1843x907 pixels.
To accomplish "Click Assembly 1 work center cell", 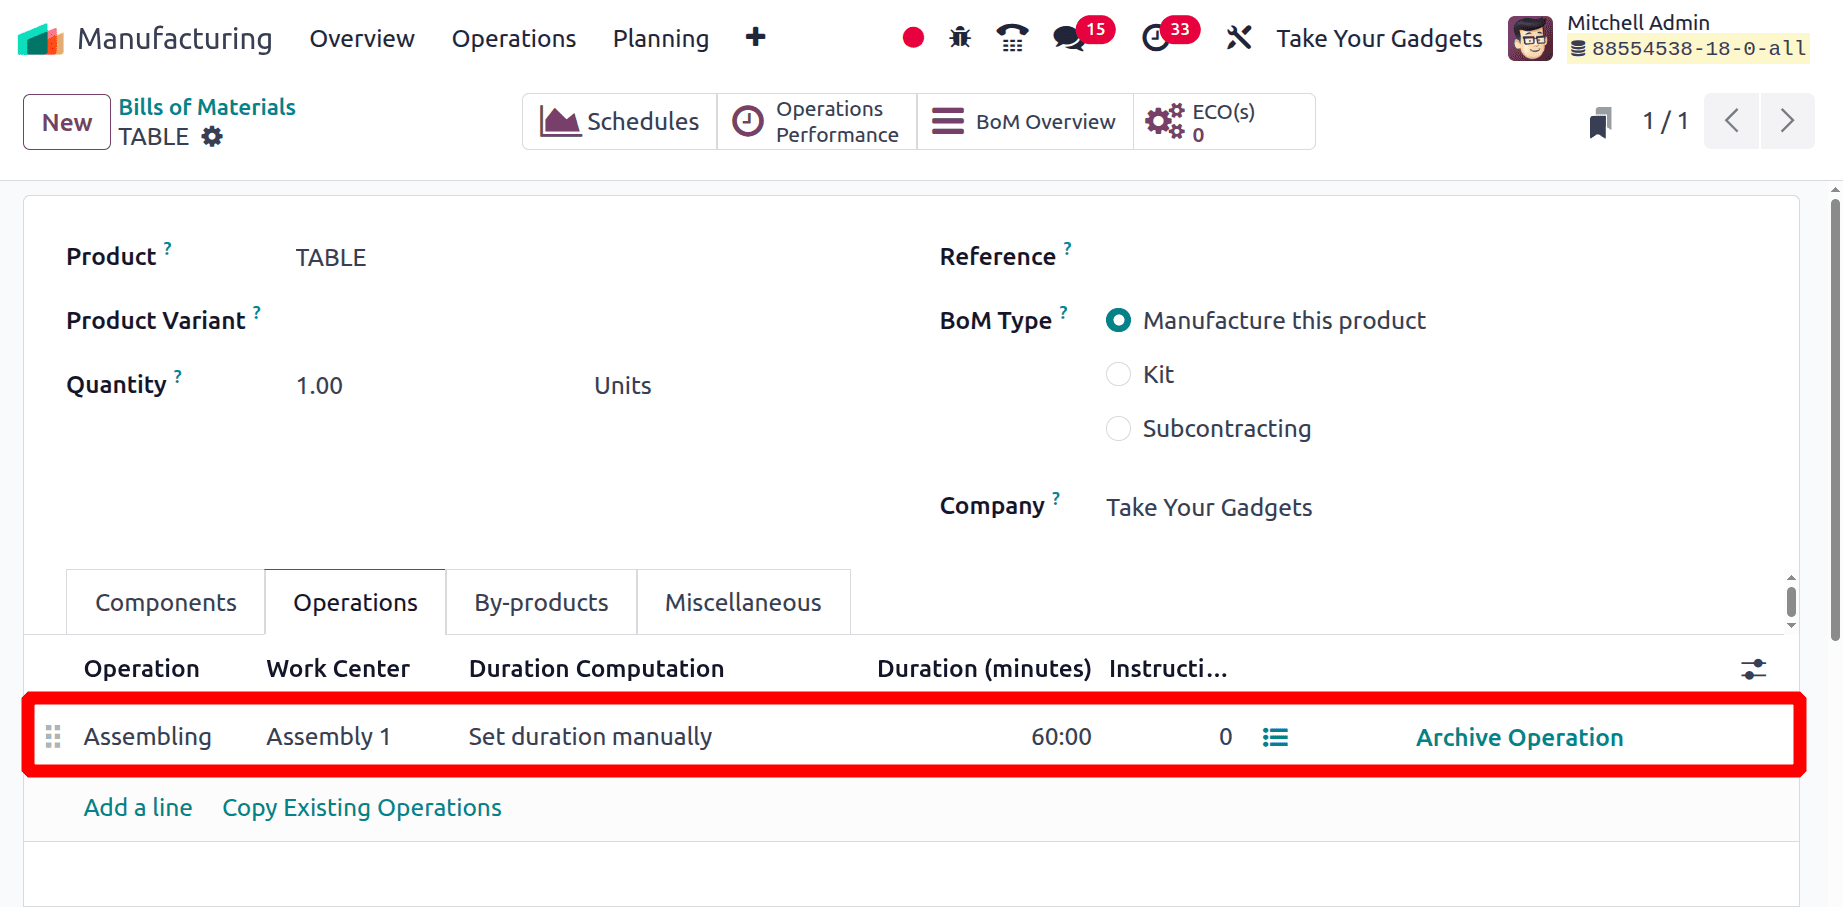I will pyautogui.click(x=328, y=737).
